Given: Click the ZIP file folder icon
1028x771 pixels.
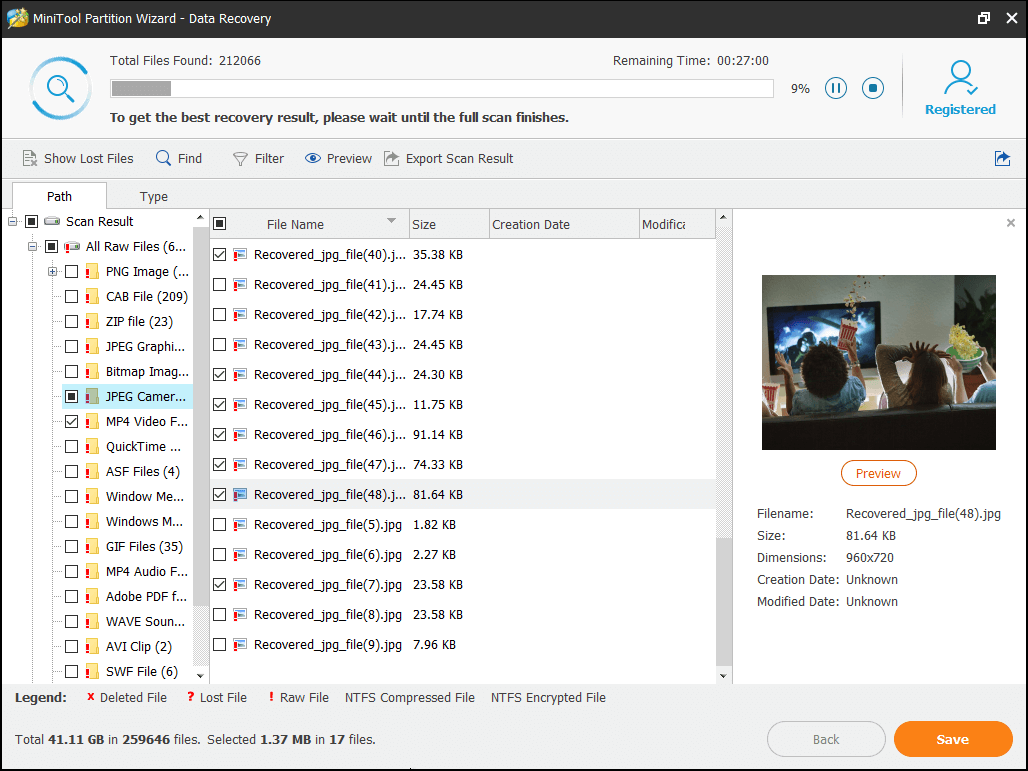Looking at the screenshot, I should point(92,321).
